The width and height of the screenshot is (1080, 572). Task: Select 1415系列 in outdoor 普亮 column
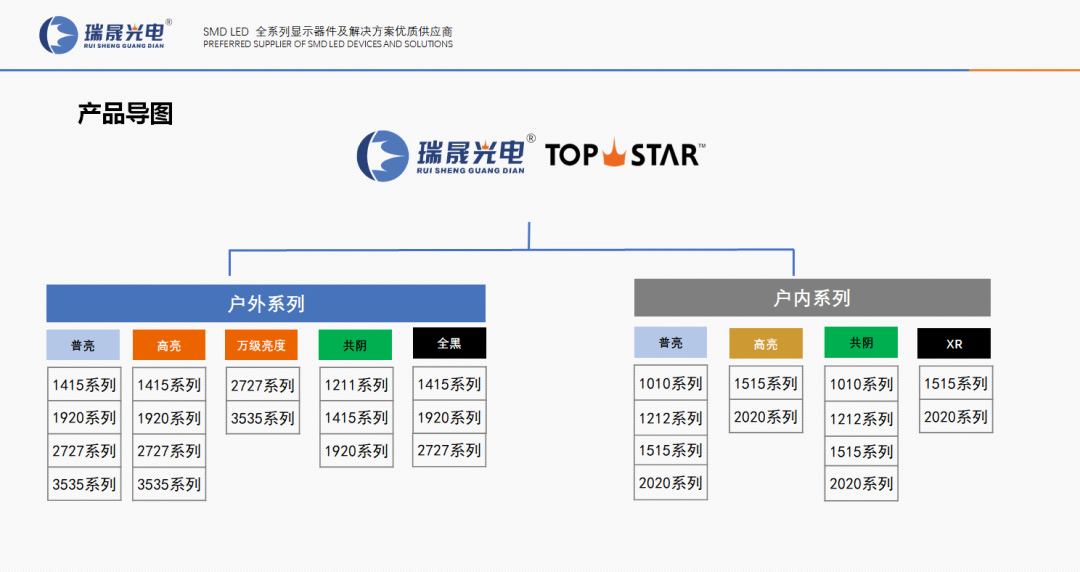pos(84,385)
